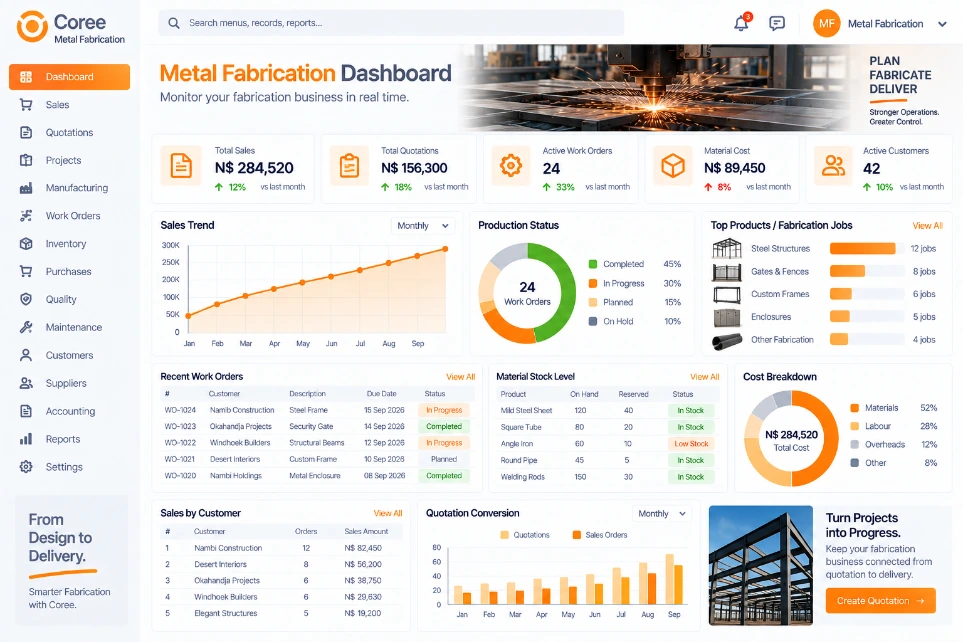Open the Dashboard menu item
This screenshot has width=963, height=642.
[x=69, y=77]
